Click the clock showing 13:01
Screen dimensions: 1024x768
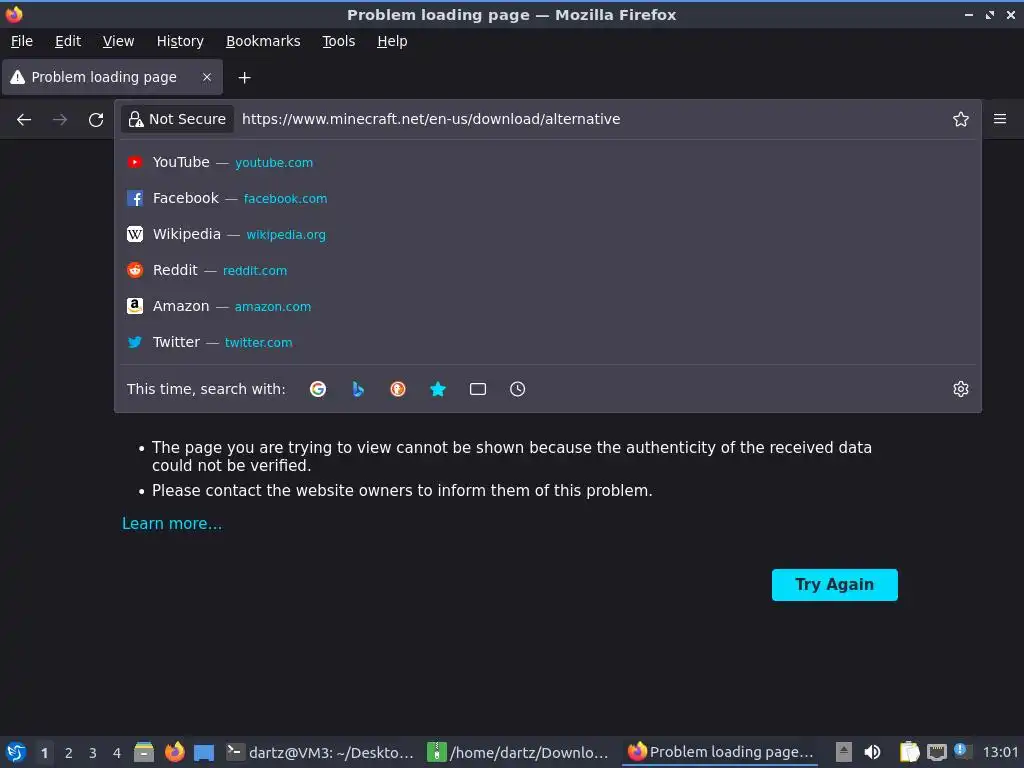tap(1000, 752)
